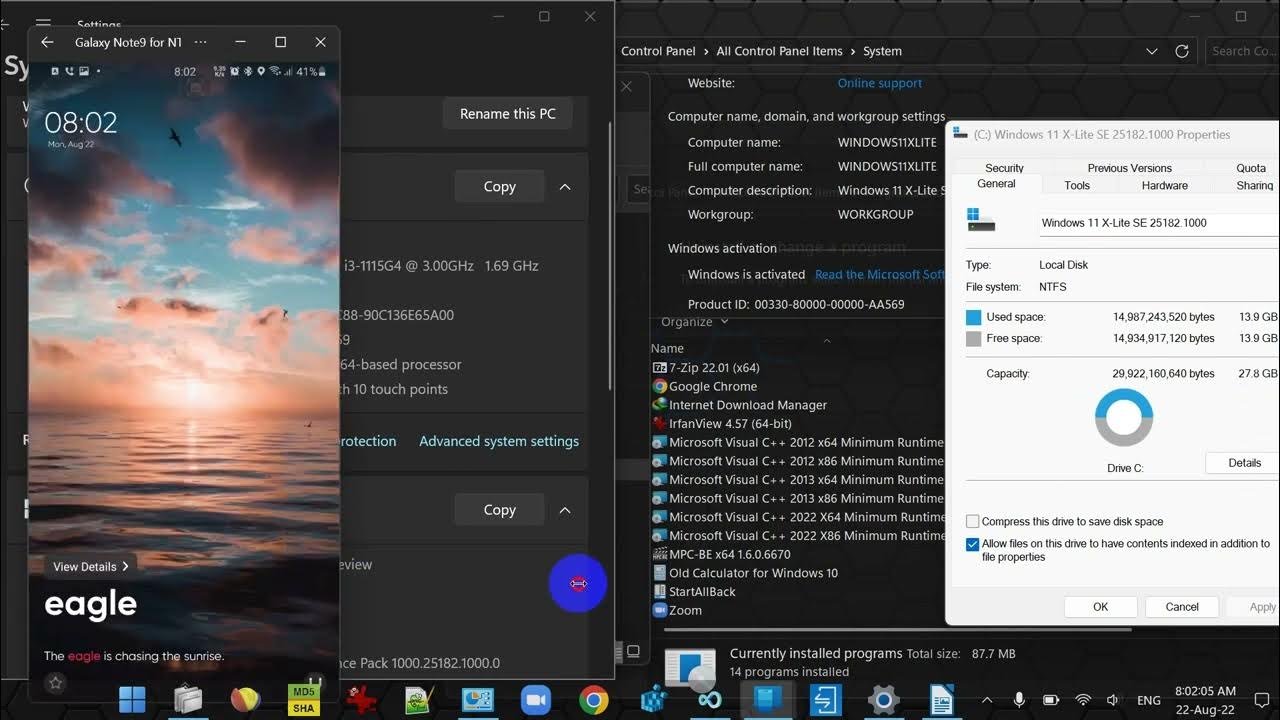
Task: Enable Compress this drive to save disk space
Action: pos(973,521)
